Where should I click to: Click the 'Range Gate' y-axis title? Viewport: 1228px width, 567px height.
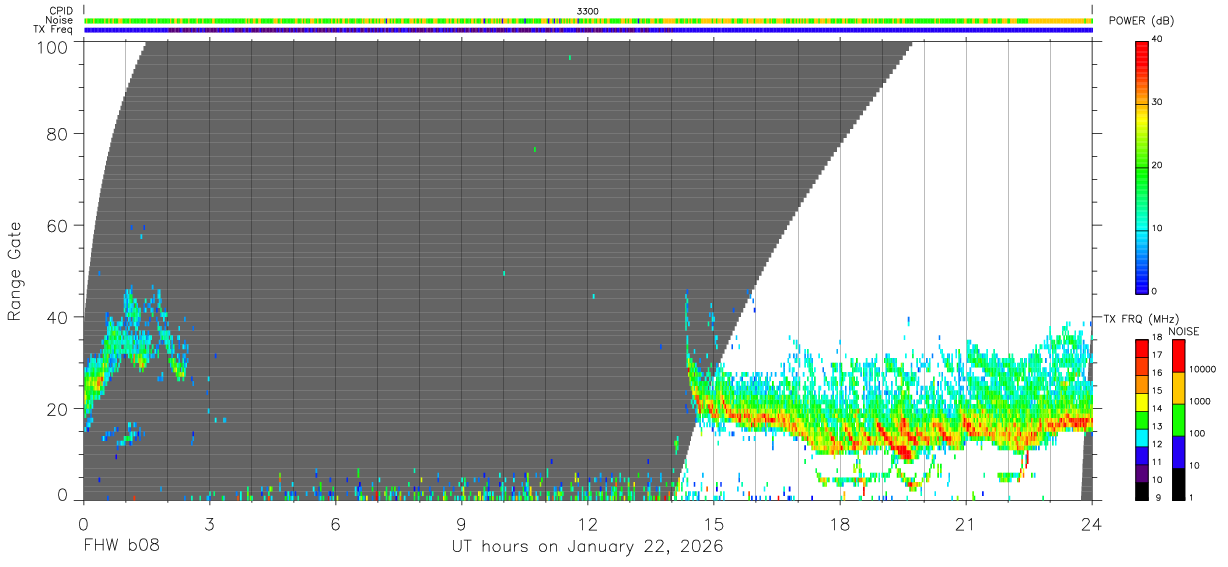click(15, 271)
